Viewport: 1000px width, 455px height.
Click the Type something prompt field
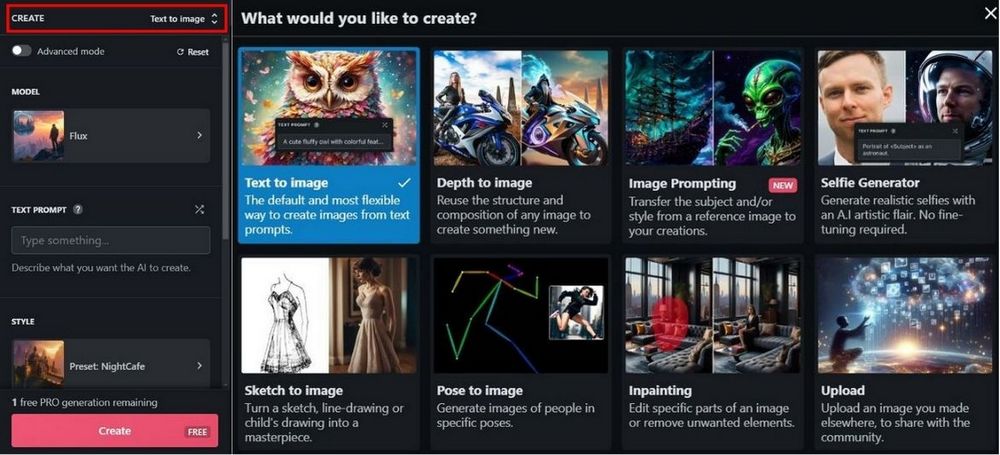pos(111,241)
